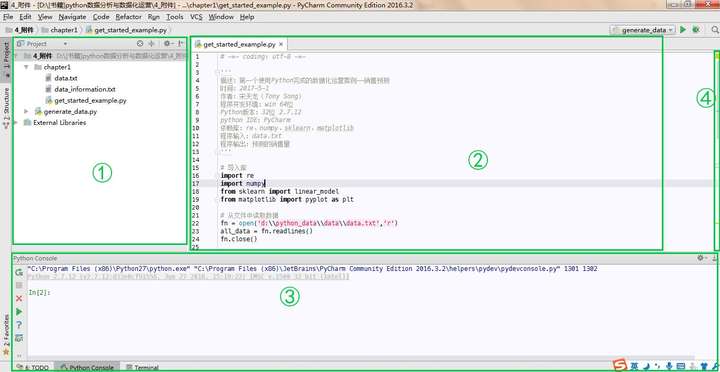Click the Sogou input method tray icon
Screen dimensions: 720x372
[620, 365]
